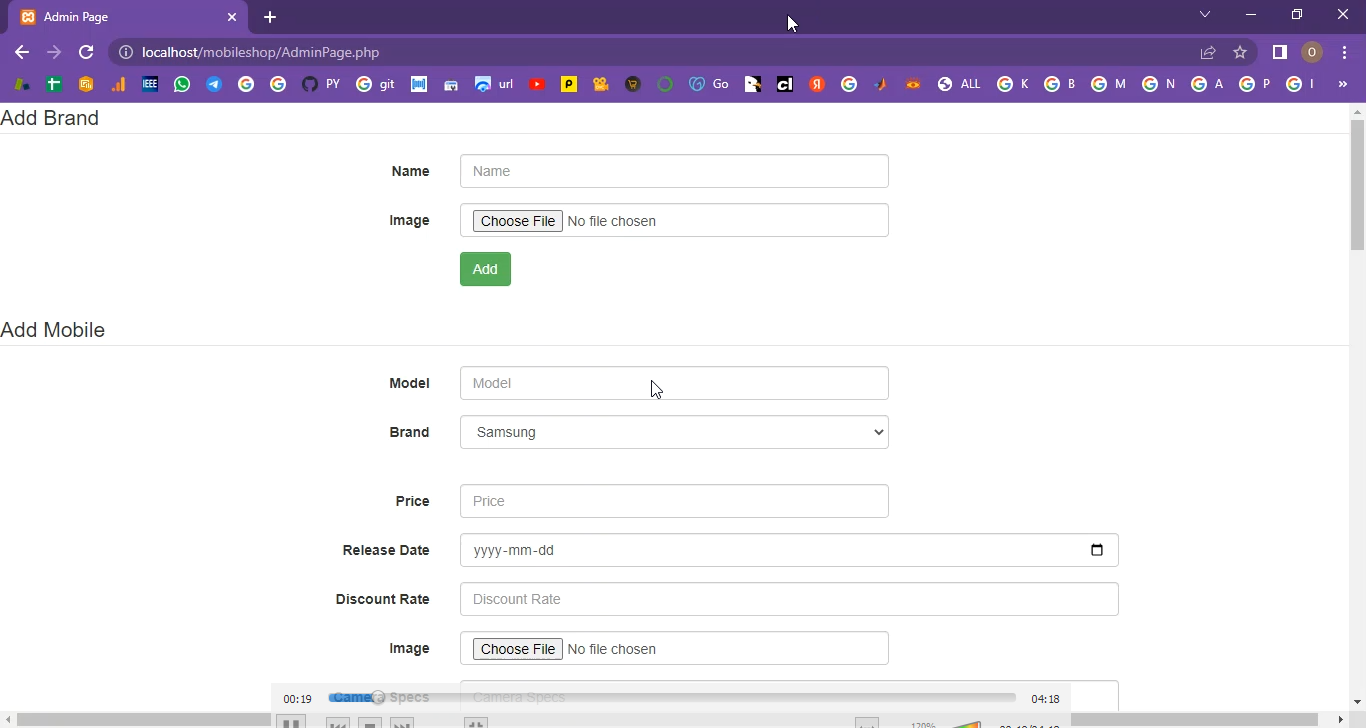
Task: Open the WhatsApp bookmark
Action: pyautogui.click(x=182, y=85)
